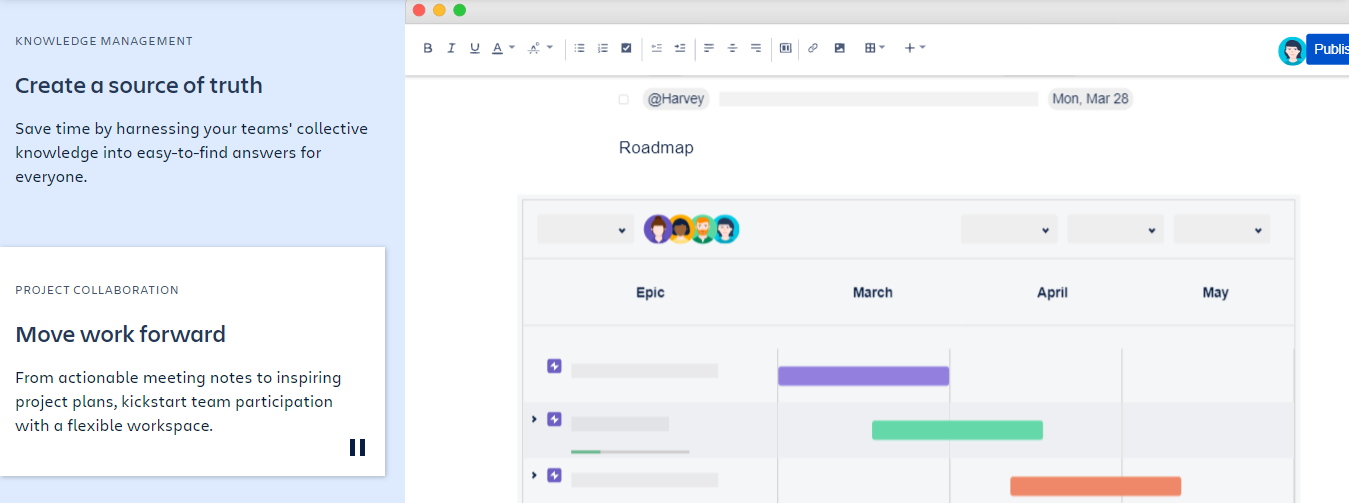This screenshot has height=503, width=1349.
Task: Open the table dropdown arrow
Action: 882,47
